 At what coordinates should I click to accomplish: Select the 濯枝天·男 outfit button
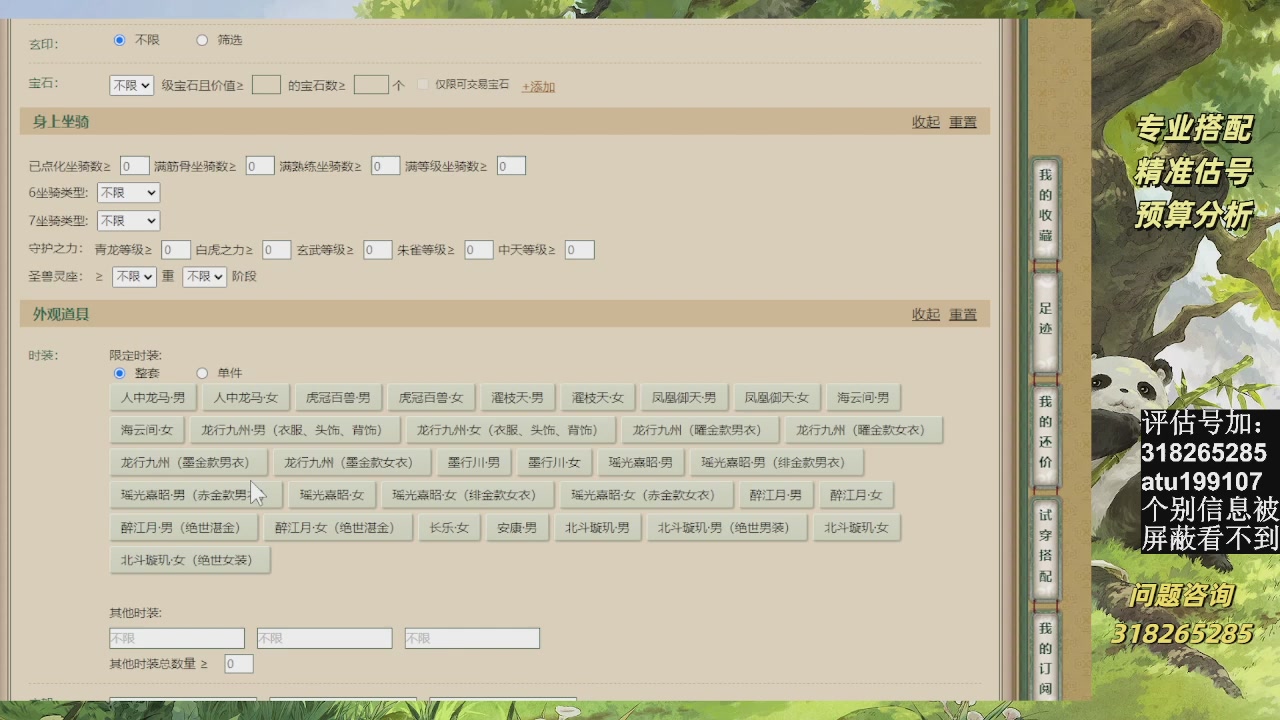tap(517, 398)
